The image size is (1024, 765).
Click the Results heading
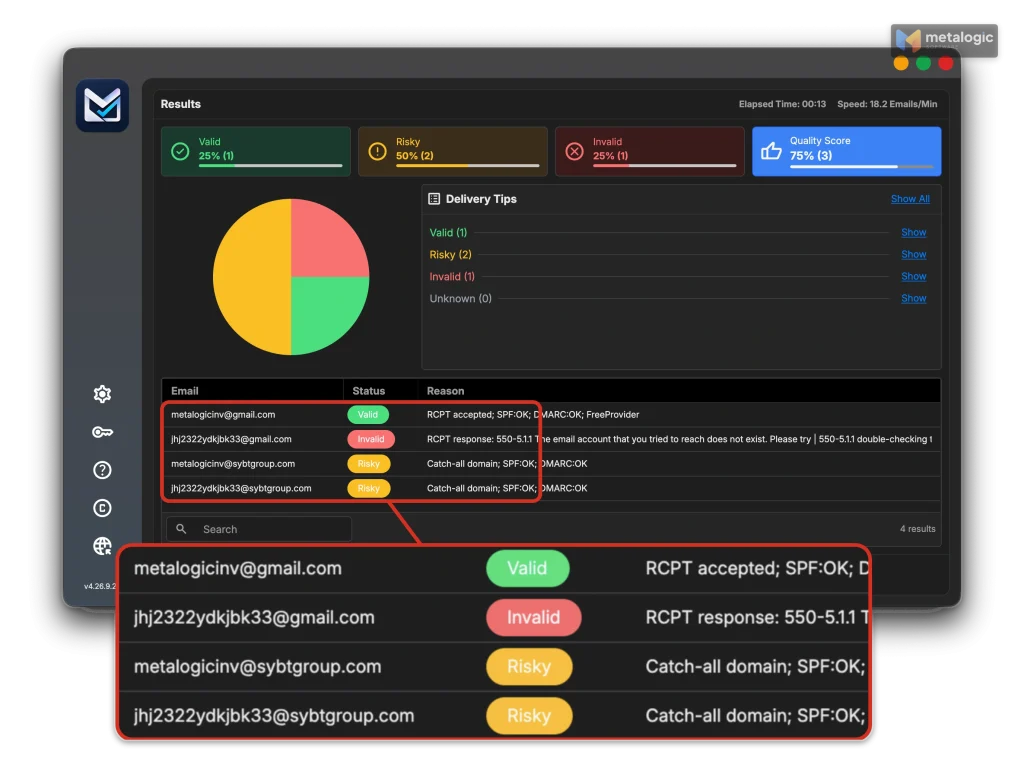pos(181,104)
